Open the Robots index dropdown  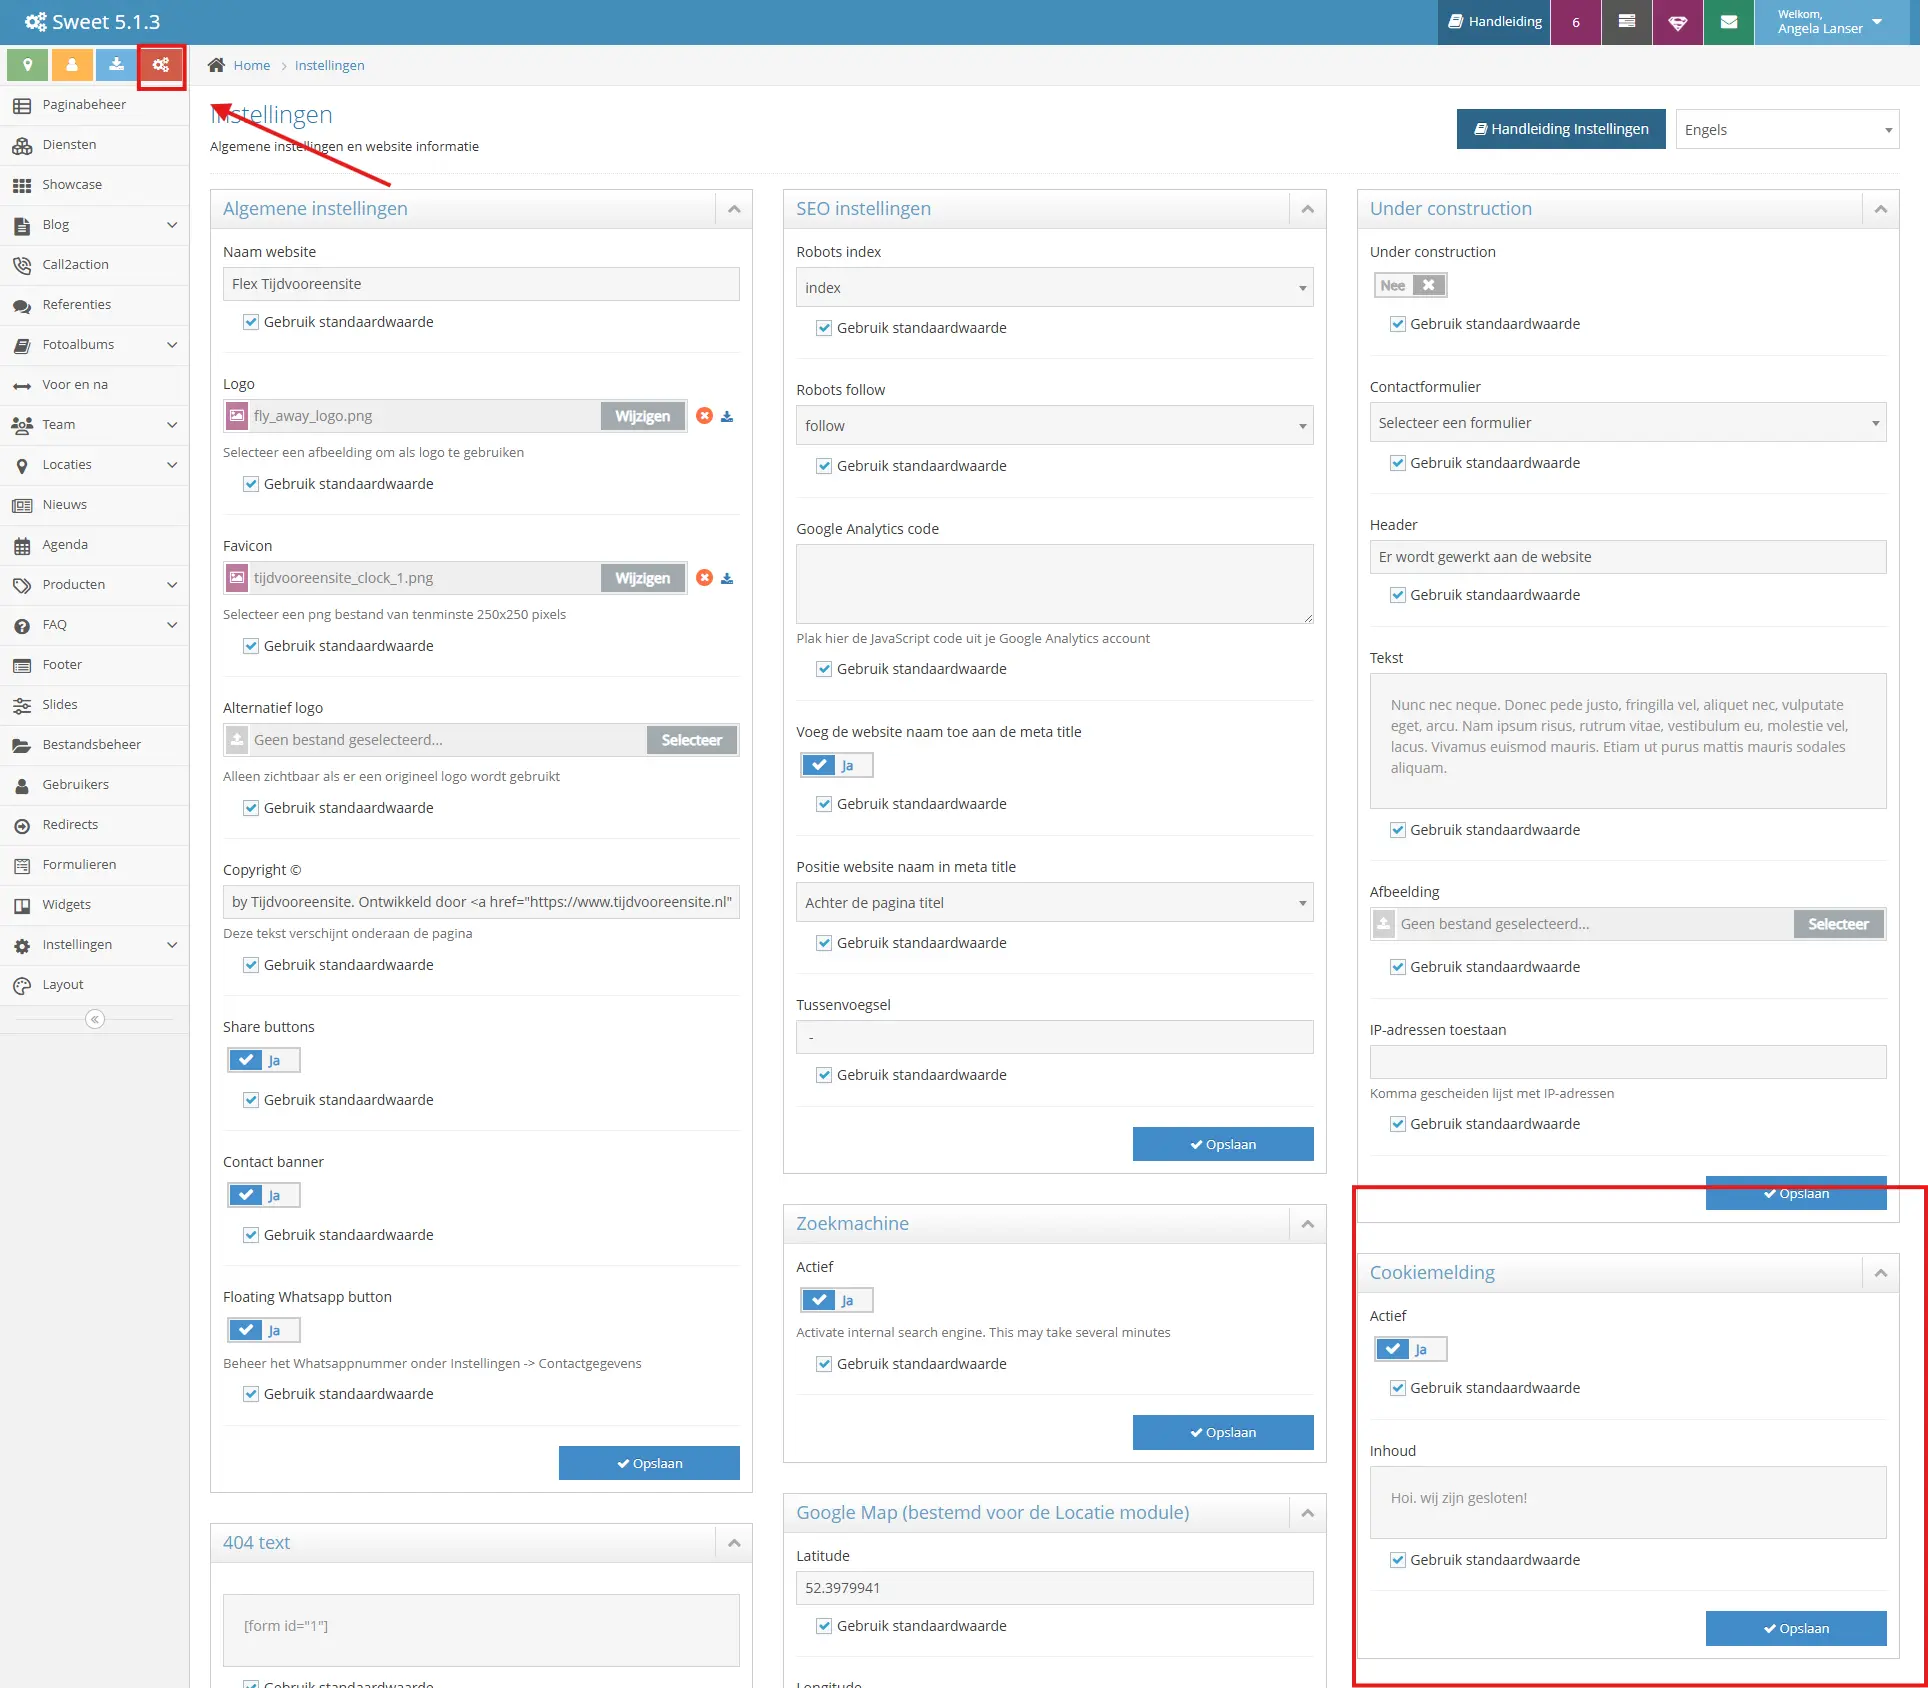[x=1054, y=288]
